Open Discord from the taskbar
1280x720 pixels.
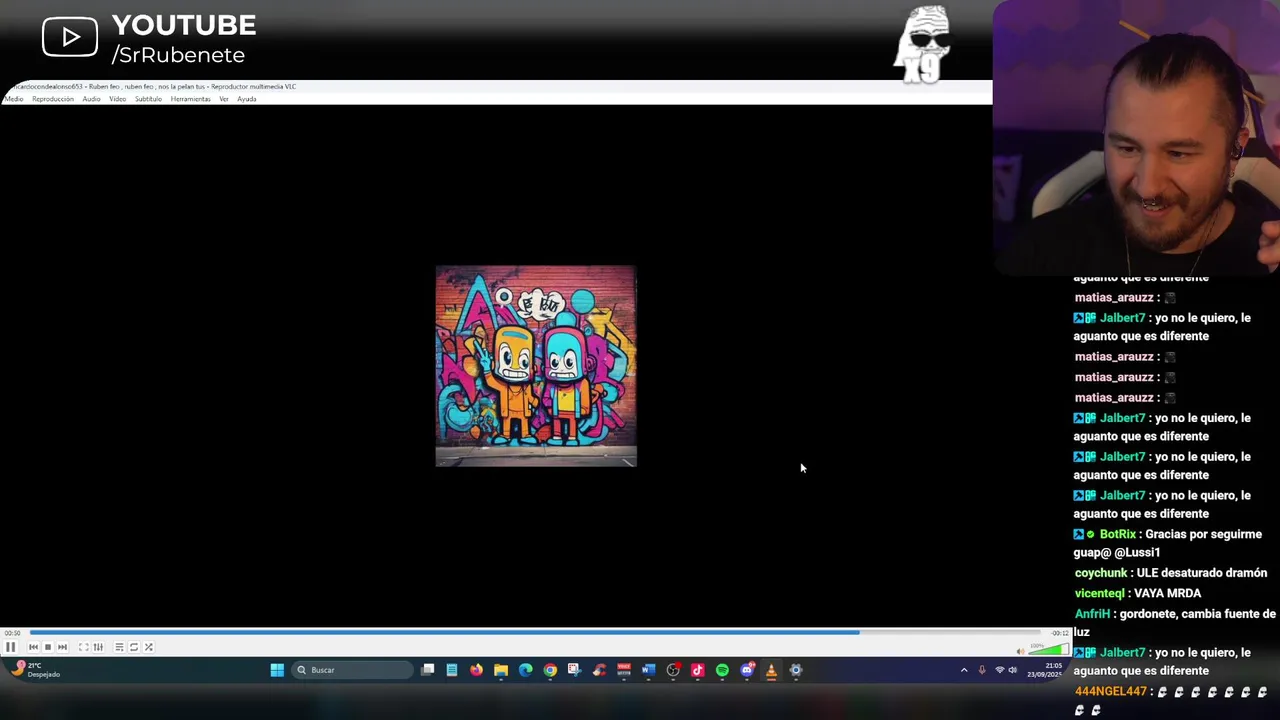click(747, 670)
